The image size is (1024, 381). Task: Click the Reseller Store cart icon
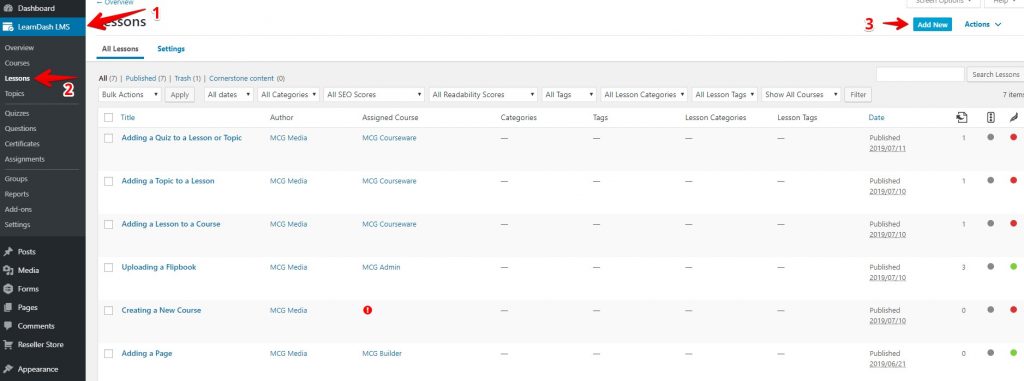click(x=8, y=344)
